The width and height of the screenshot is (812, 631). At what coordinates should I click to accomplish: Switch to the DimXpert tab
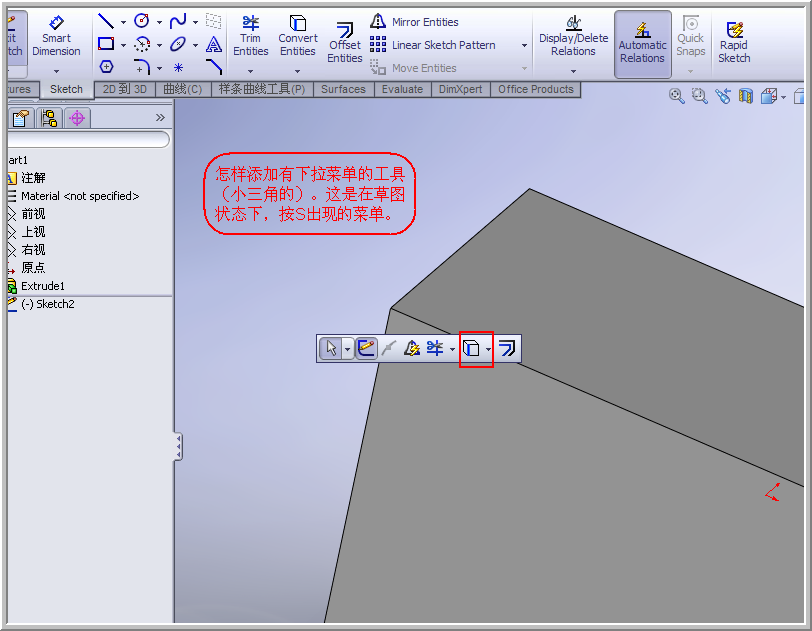pos(460,89)
